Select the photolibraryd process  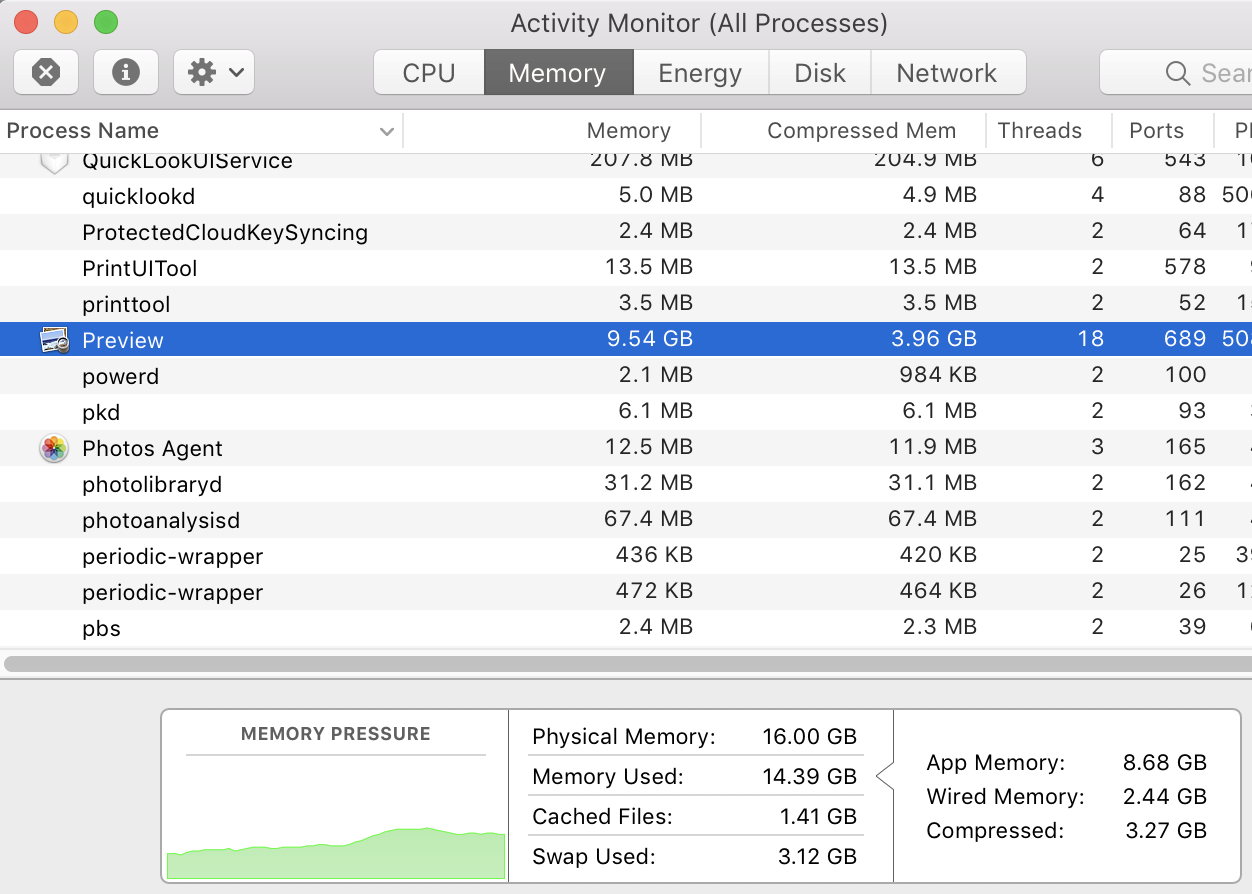click(x=152, y=485)
